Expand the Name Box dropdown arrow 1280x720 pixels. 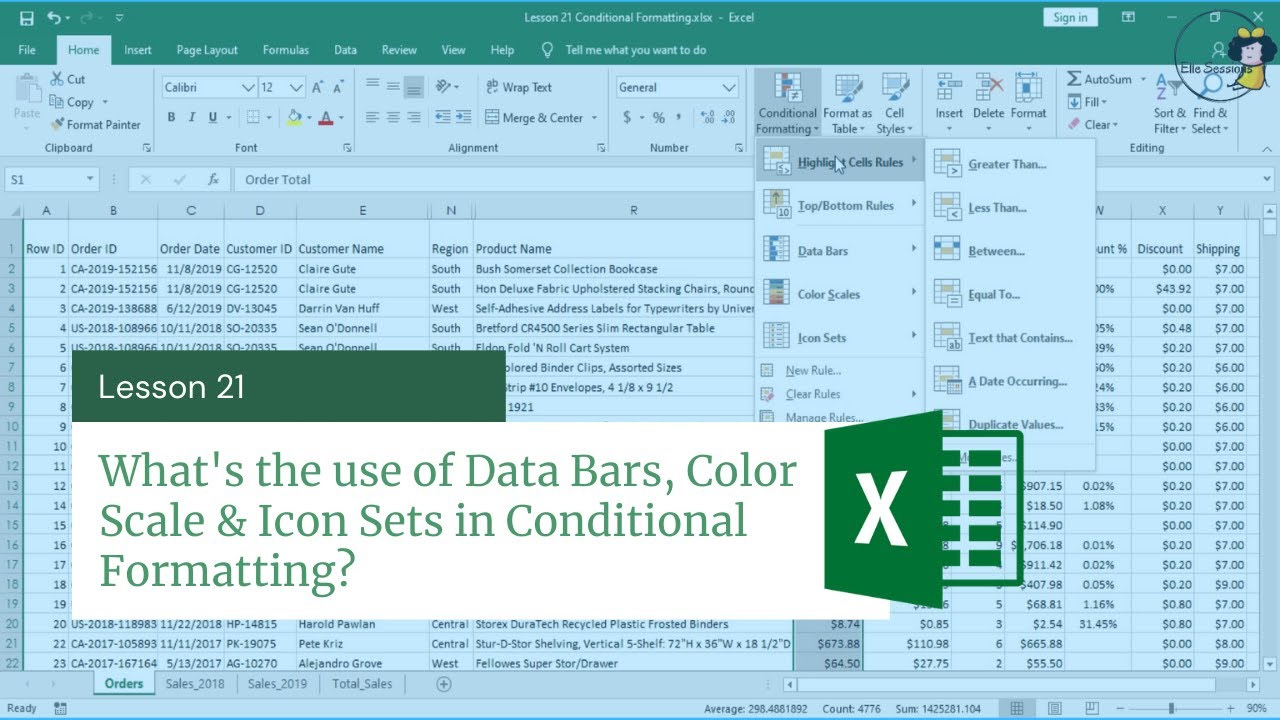pyautogui.click(x=90, y=180)
